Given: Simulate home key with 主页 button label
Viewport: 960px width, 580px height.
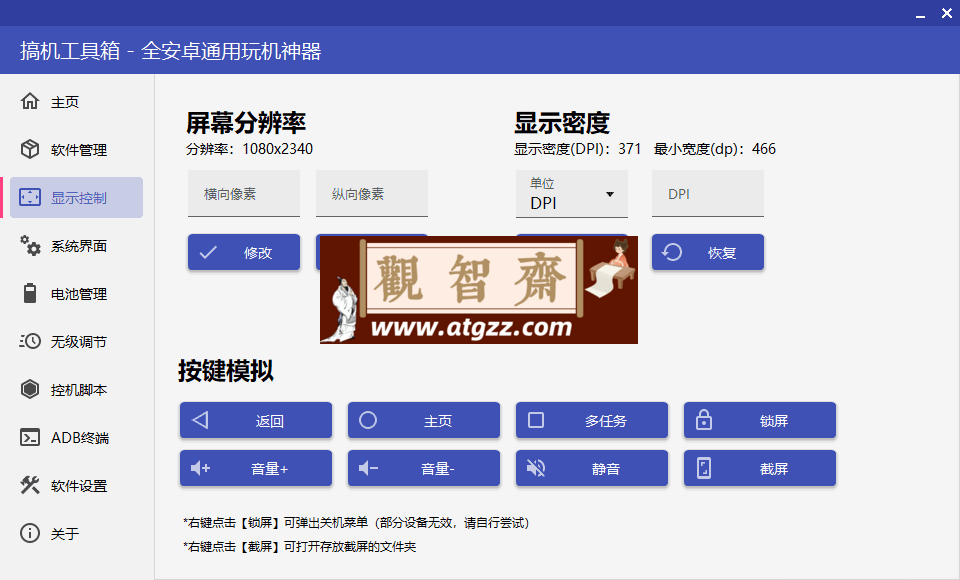Looking at the screenshot, I should 438,421.
